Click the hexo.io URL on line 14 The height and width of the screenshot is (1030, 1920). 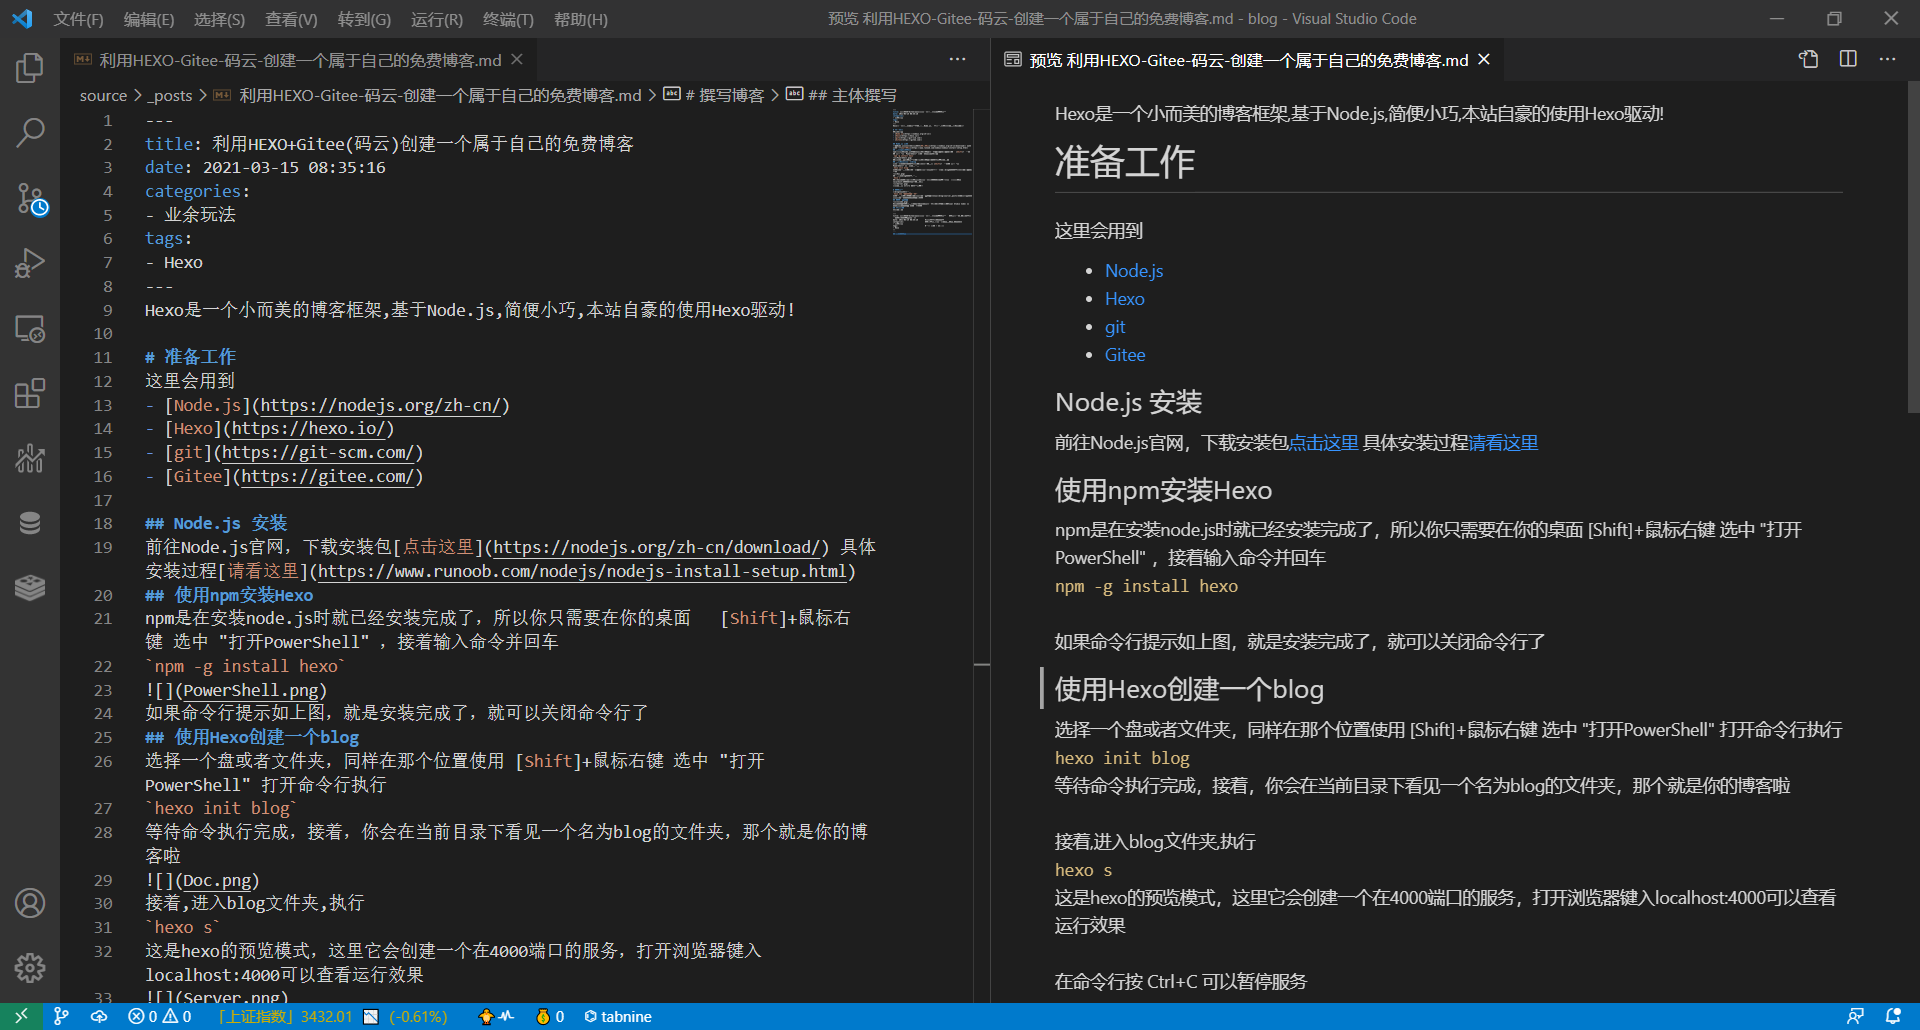tap(308, 428)
